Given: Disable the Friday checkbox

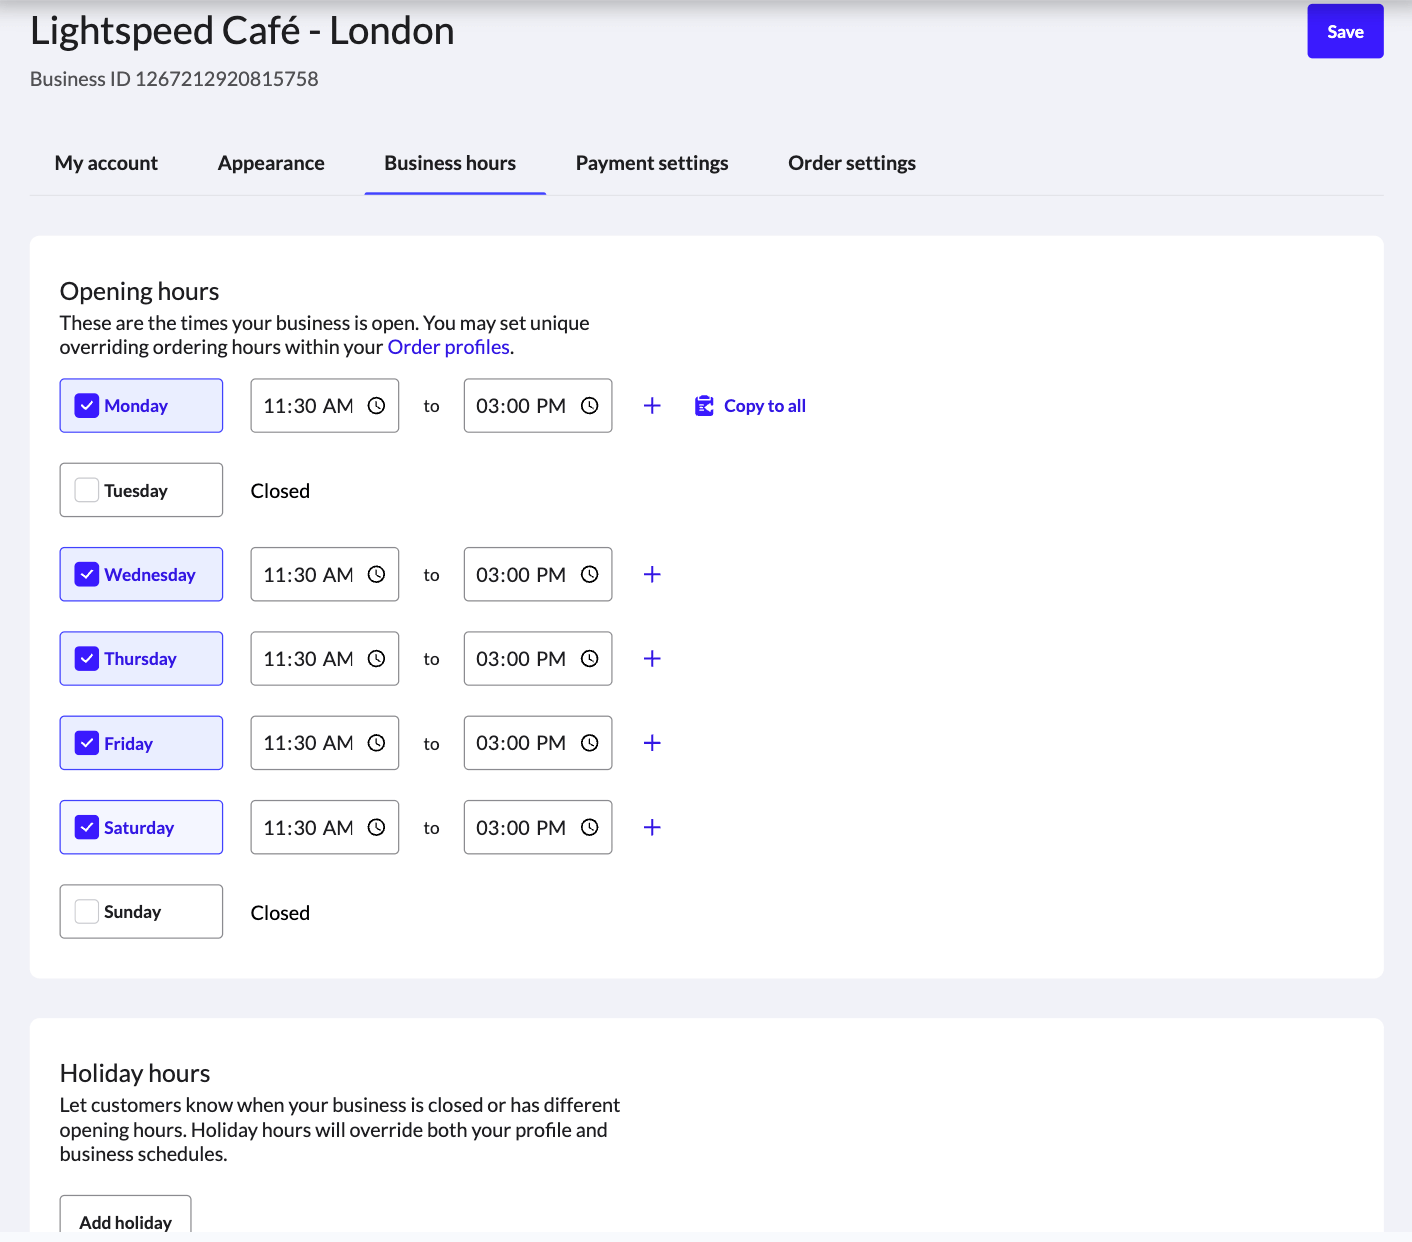Looking at the screenshot, I should (x=87, y=743).
